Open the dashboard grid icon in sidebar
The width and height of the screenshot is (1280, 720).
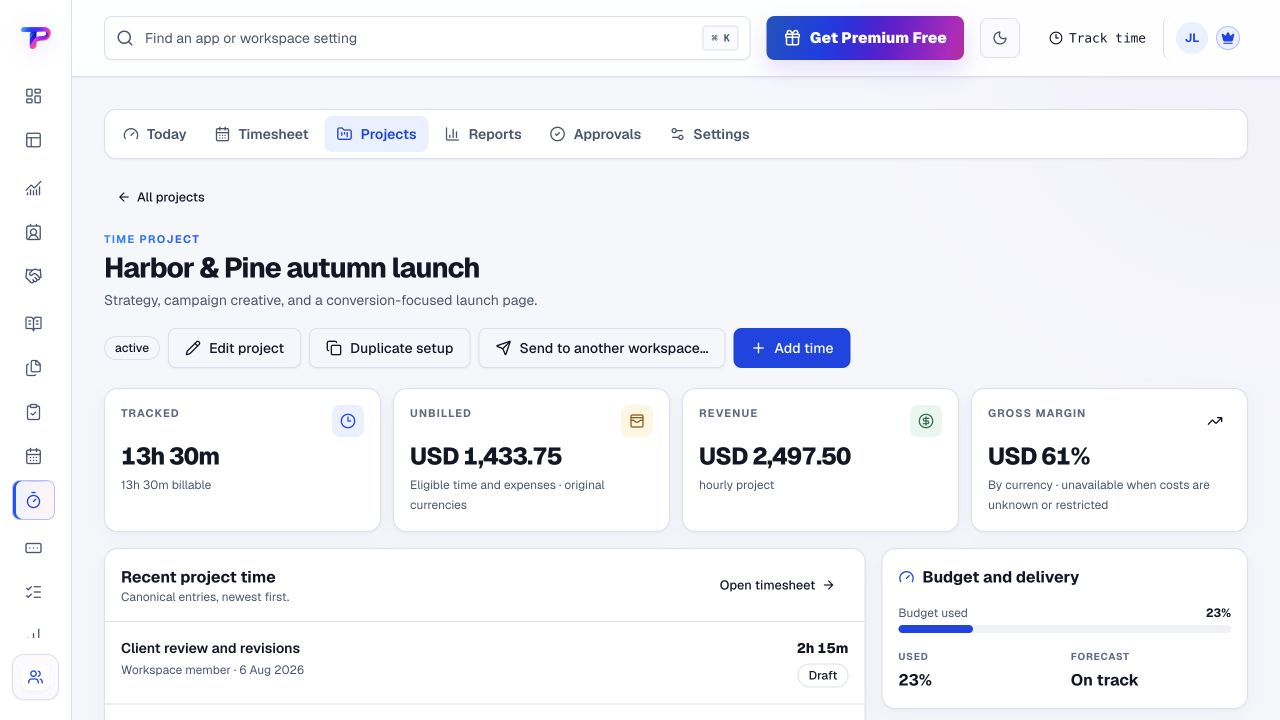point(33,96)
